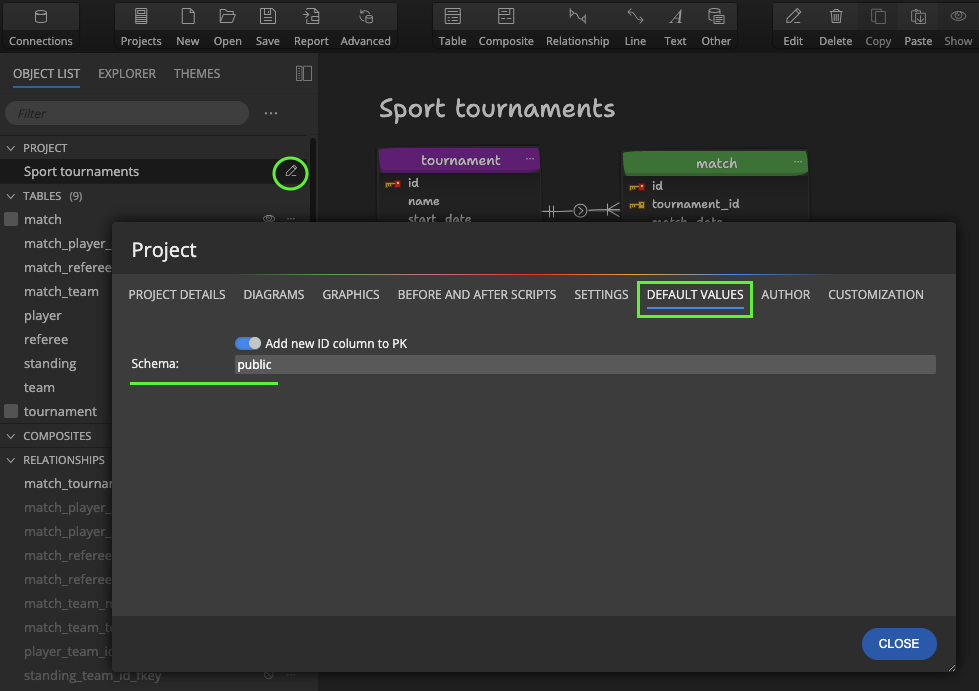The width and height of the screenshot is (979, 691).
Task: Click tournament_id column in match table
Action: click(x=695, y=204)
